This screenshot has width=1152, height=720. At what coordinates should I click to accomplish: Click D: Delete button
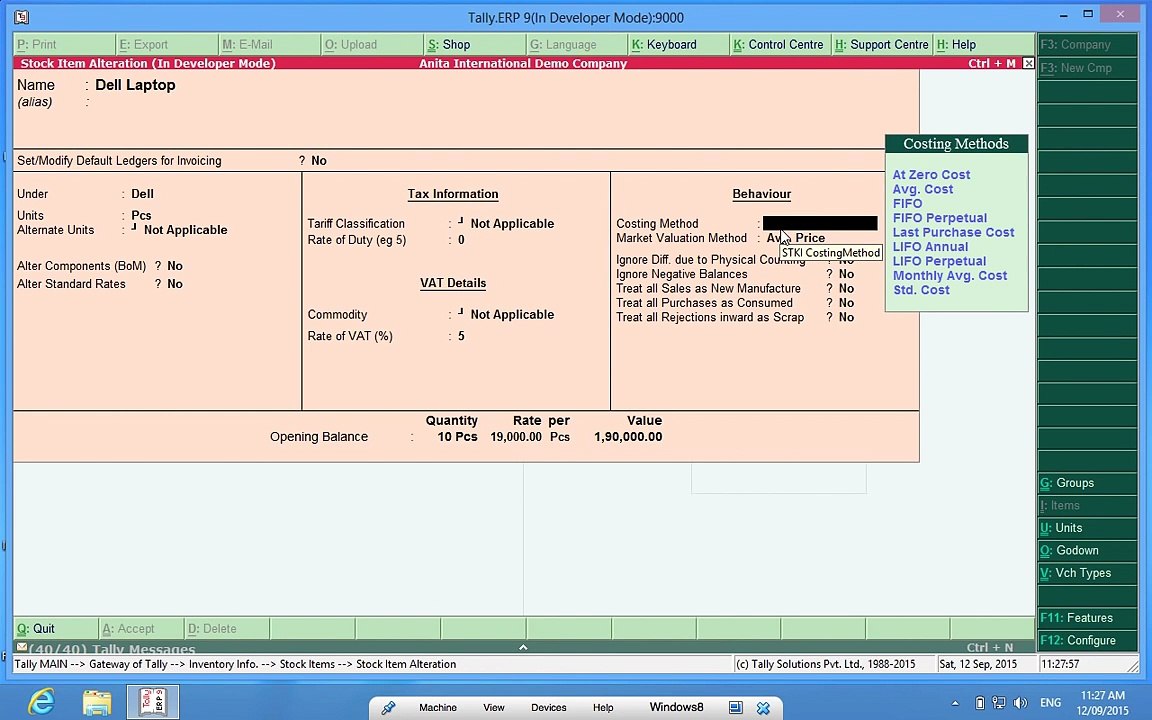pos(226,629)
